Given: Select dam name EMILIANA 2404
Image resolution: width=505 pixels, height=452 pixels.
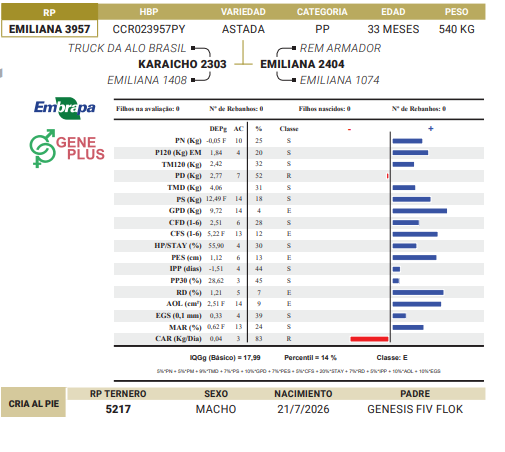Looking at the screenshot, I should (x=302, y=64).
